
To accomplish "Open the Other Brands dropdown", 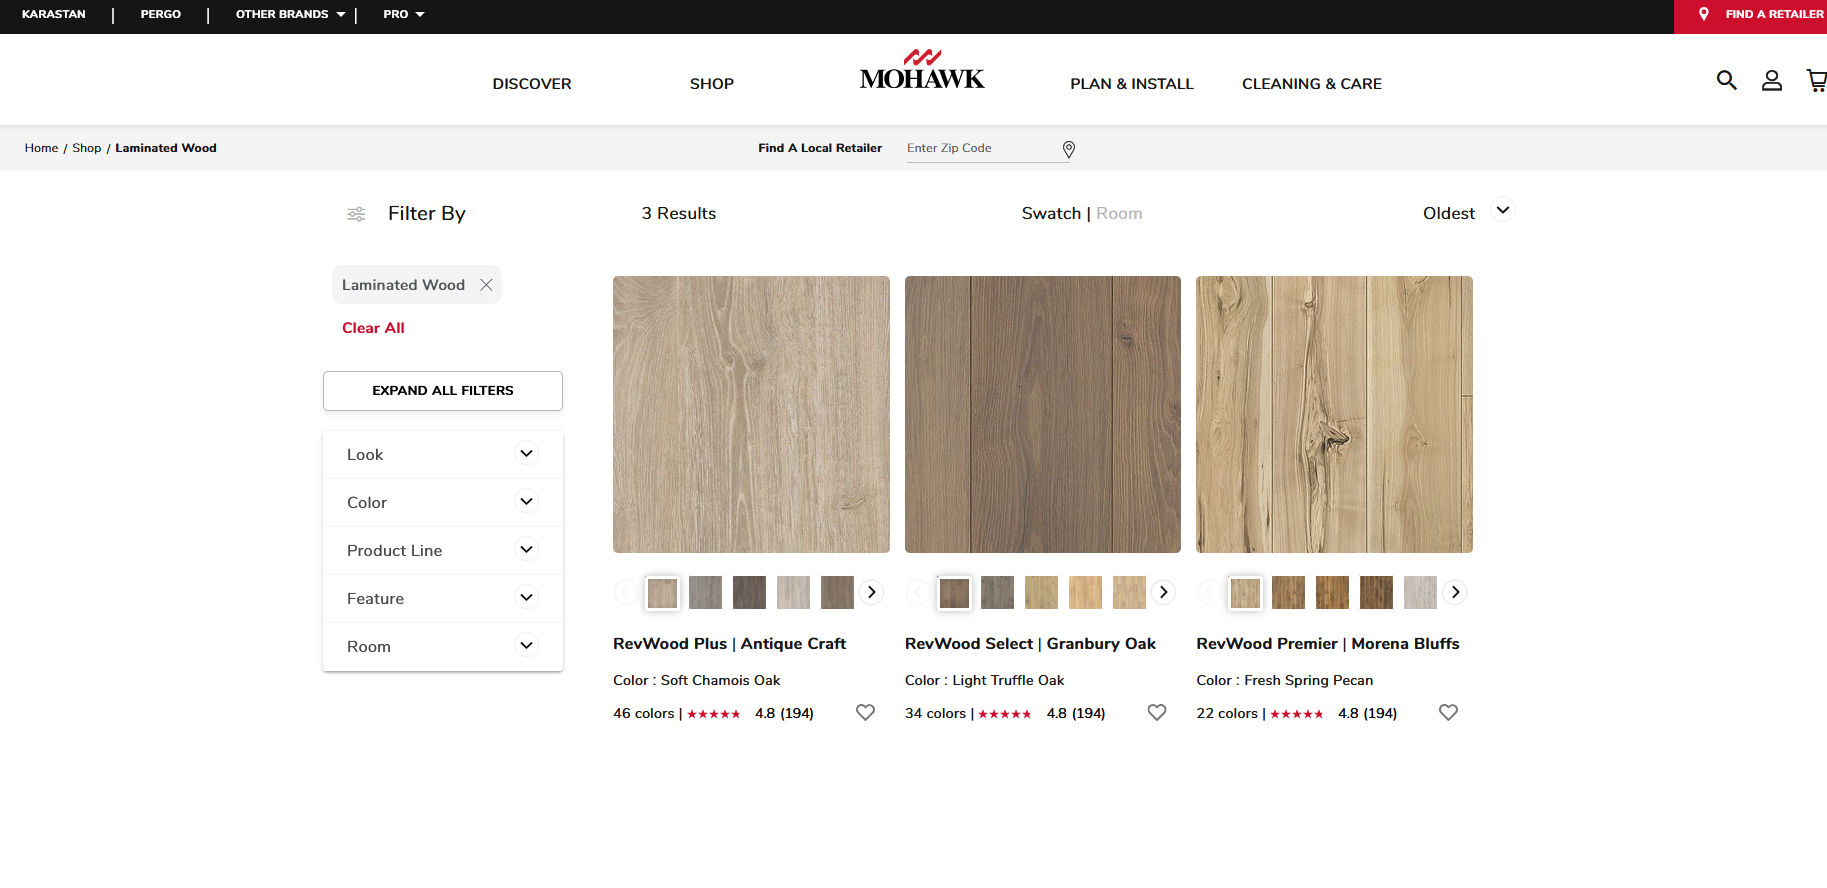I will 290,14.
